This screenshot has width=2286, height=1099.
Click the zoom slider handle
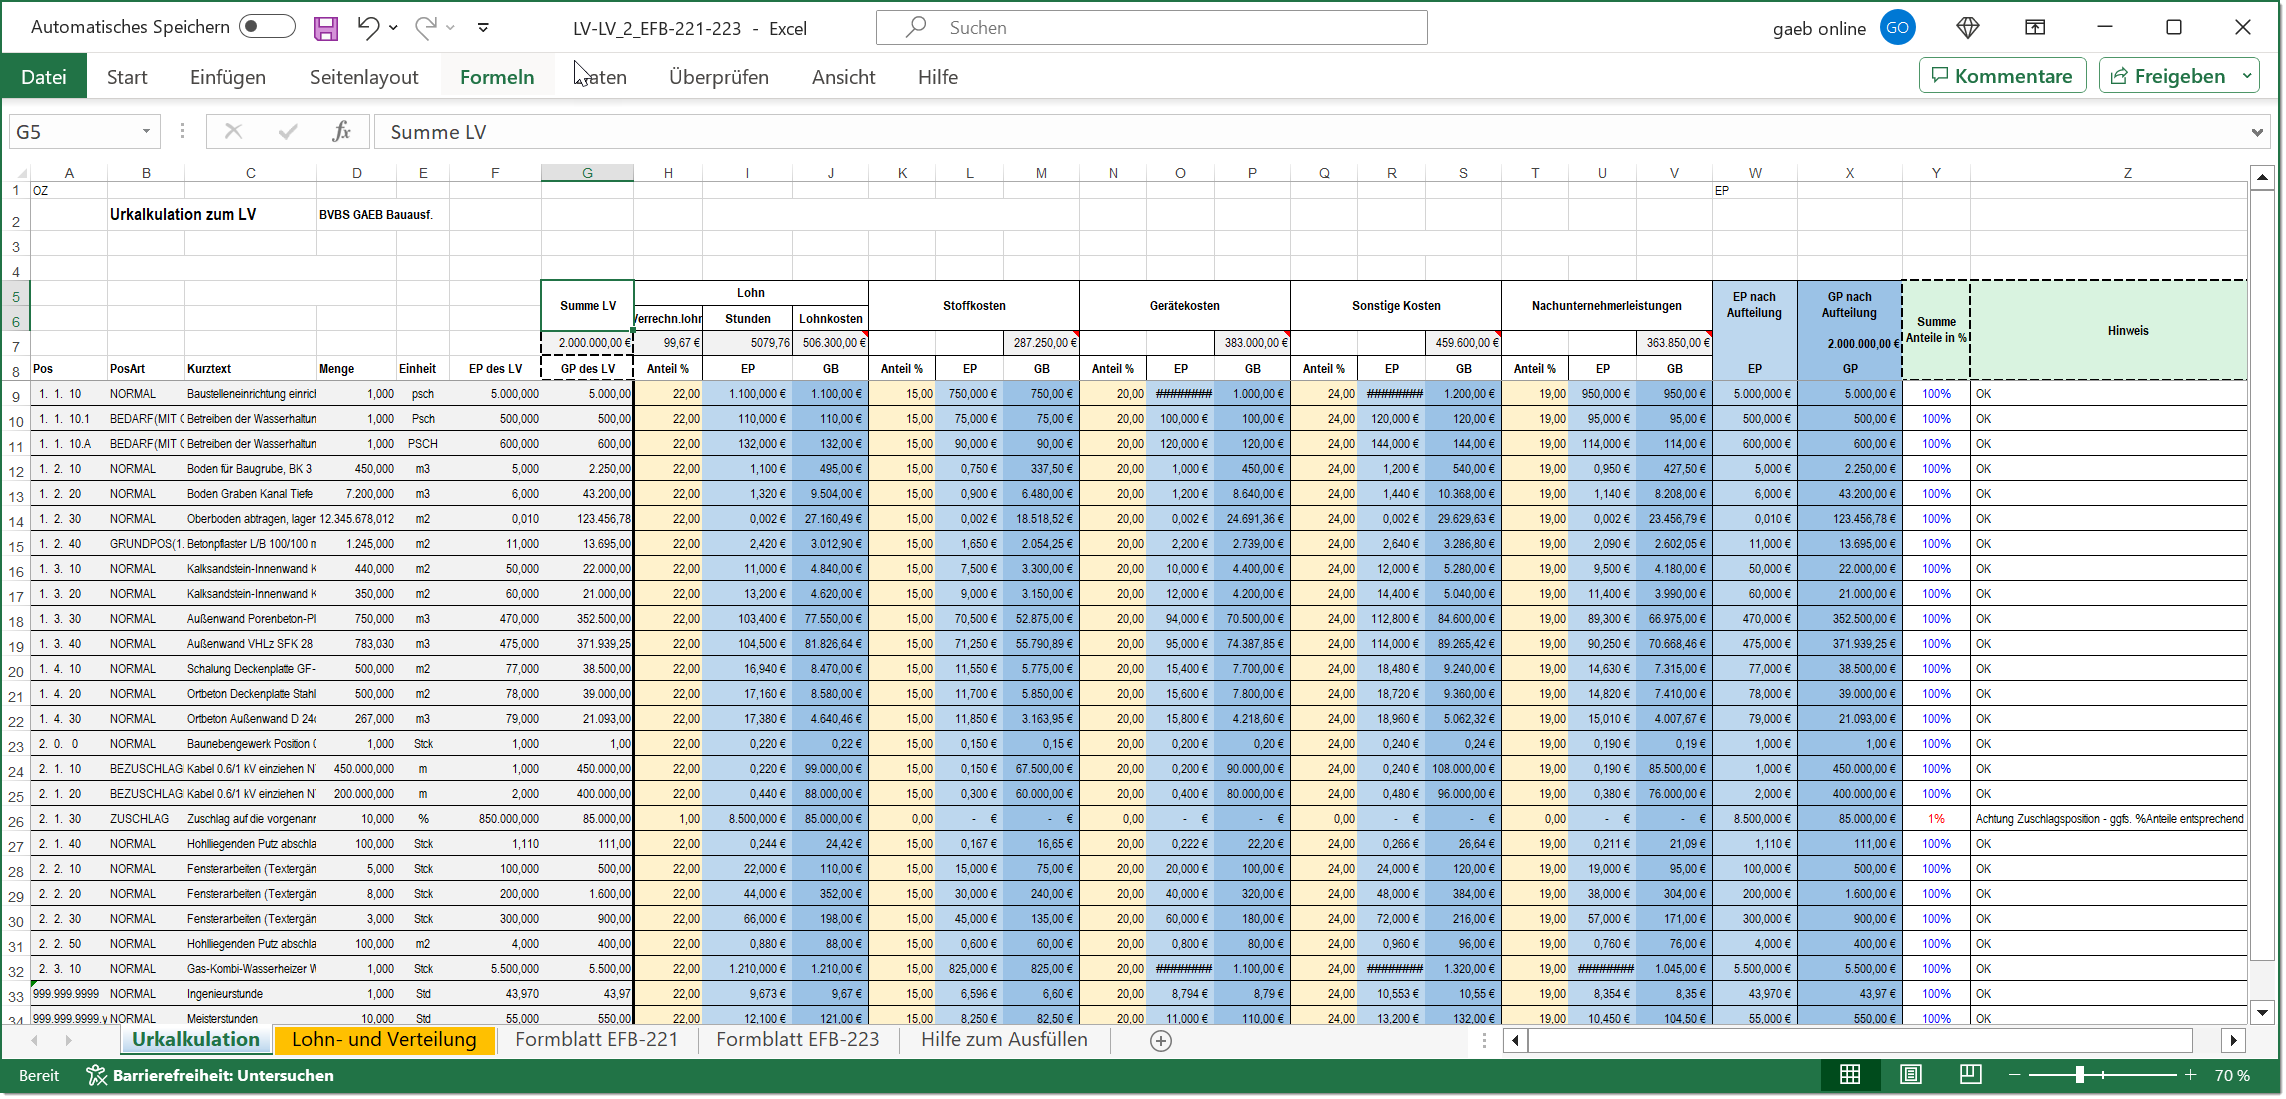click(2079, 1075)
